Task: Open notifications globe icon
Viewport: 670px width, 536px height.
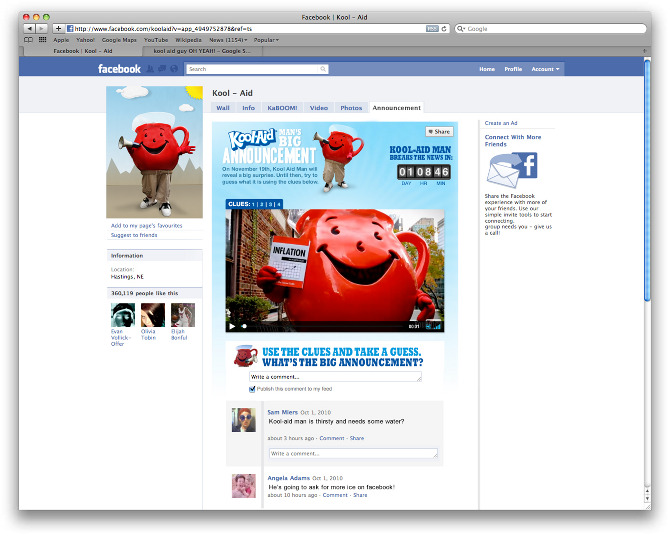Action: (174, 68)
